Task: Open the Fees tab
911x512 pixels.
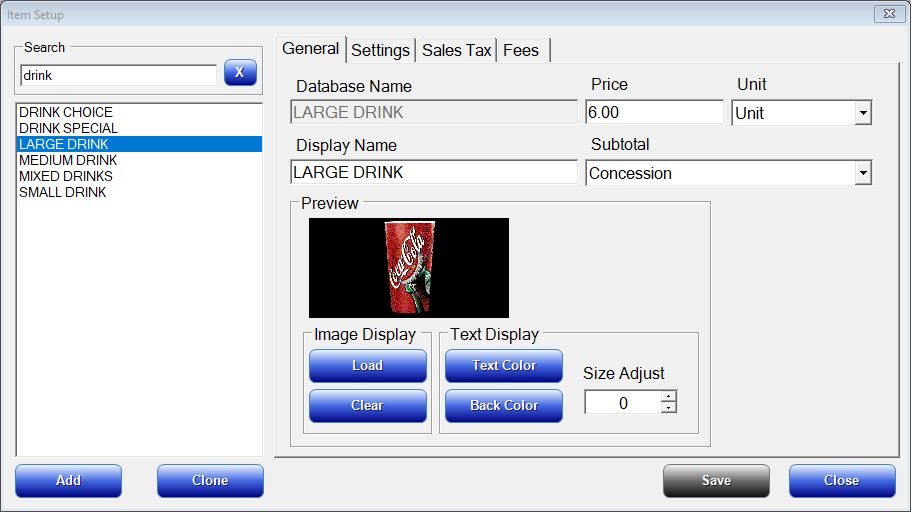Action: 522,51
